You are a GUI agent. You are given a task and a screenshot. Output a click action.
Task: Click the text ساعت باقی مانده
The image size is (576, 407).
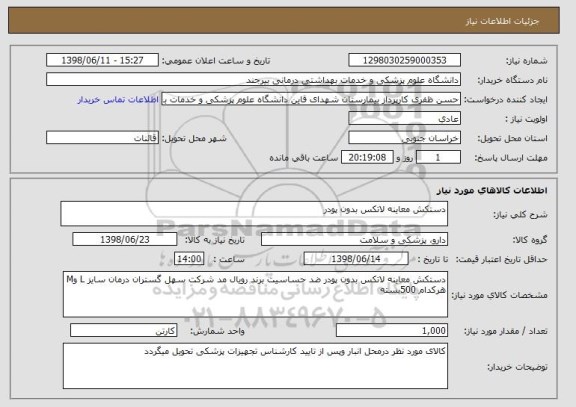click(304, 158)
